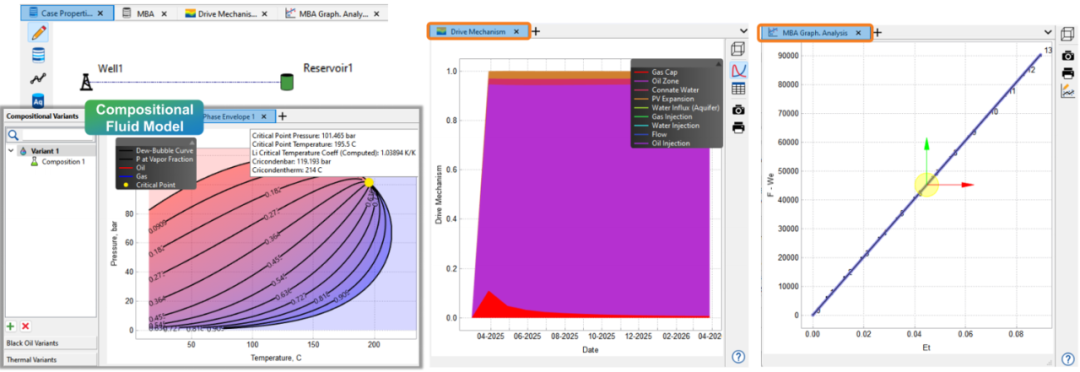
Task: Open the tab list dropdown in Drive Mechanism panel
Action: [743, 31]
